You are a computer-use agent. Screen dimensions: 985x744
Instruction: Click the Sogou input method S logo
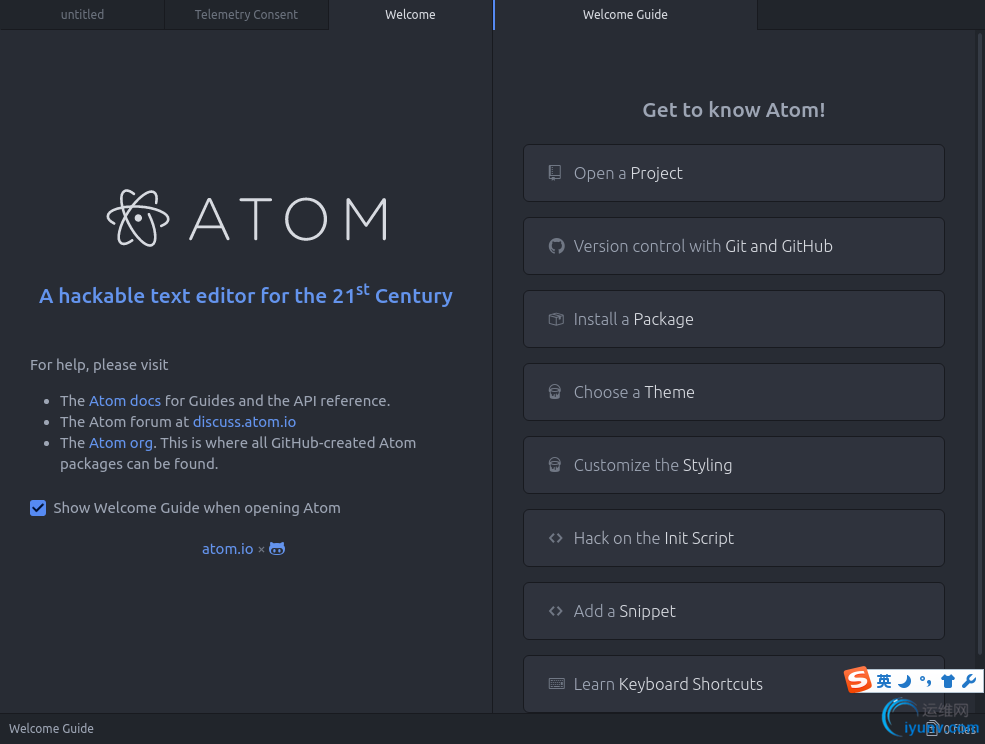[x=858, y=680]
